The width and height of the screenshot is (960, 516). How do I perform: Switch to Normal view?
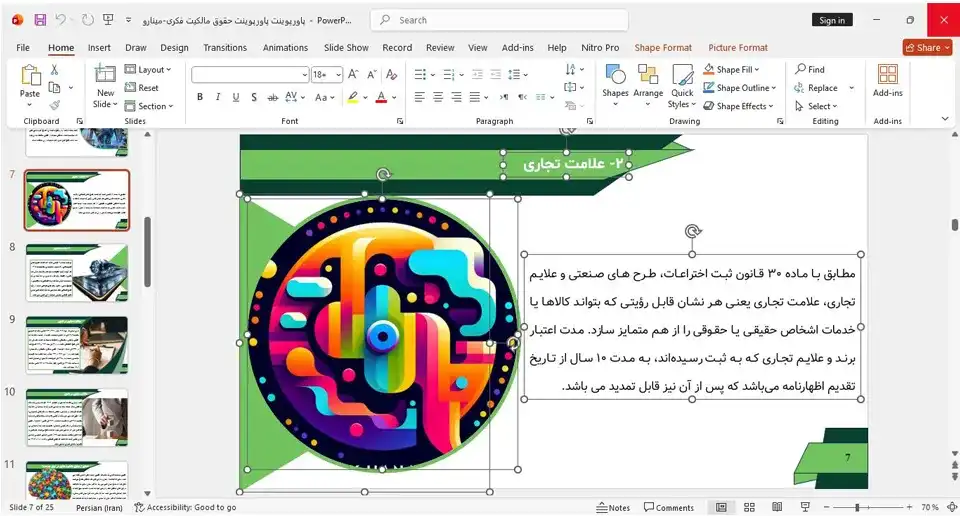click(x=721, y=507)
